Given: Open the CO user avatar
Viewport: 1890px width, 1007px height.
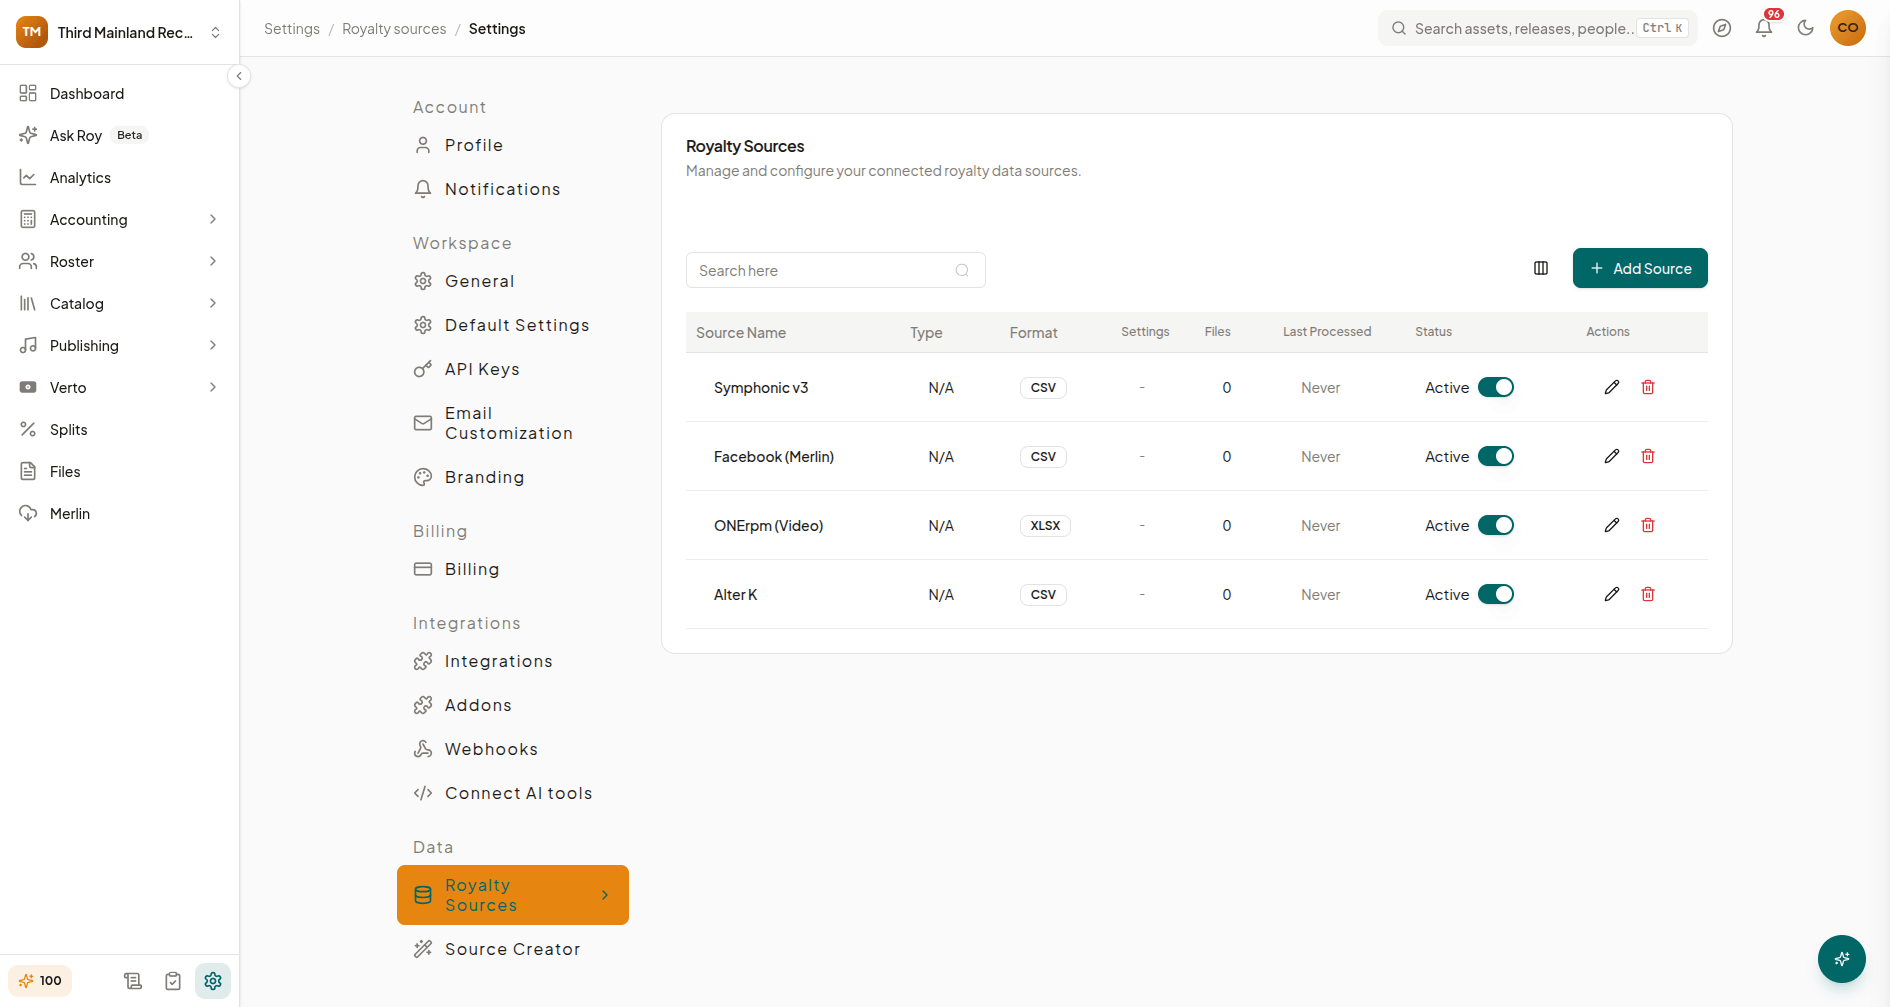Looking at the screenshot, I should (1848, 28).
